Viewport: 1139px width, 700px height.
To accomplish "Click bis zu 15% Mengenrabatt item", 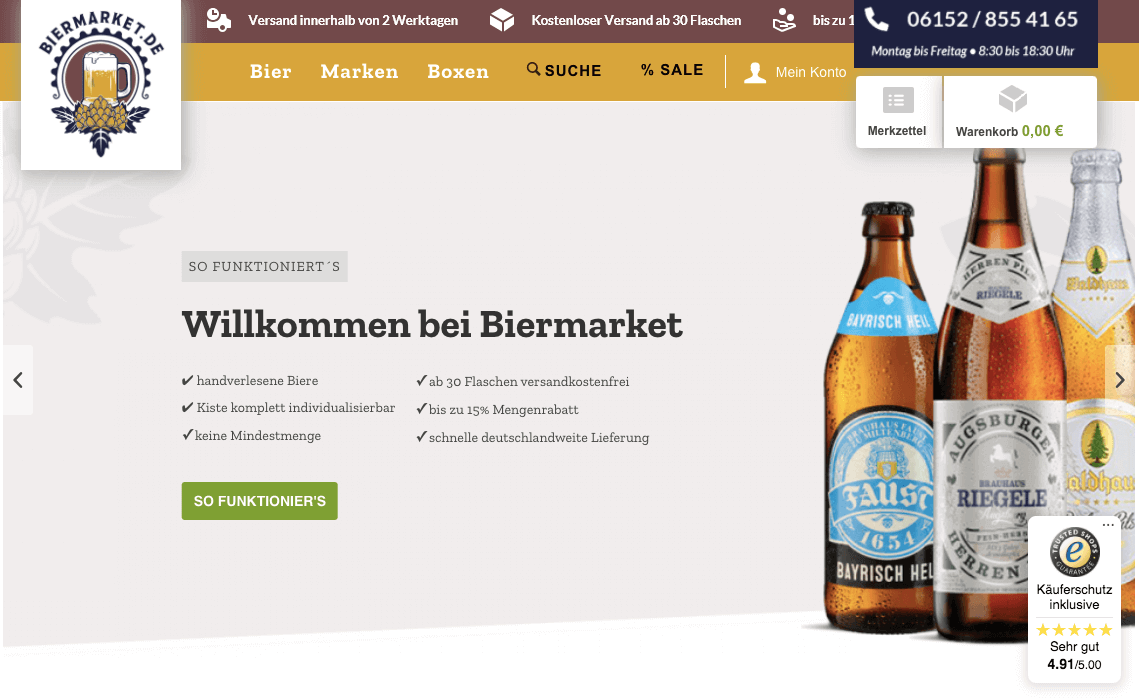I will click(x=497, y=410).
